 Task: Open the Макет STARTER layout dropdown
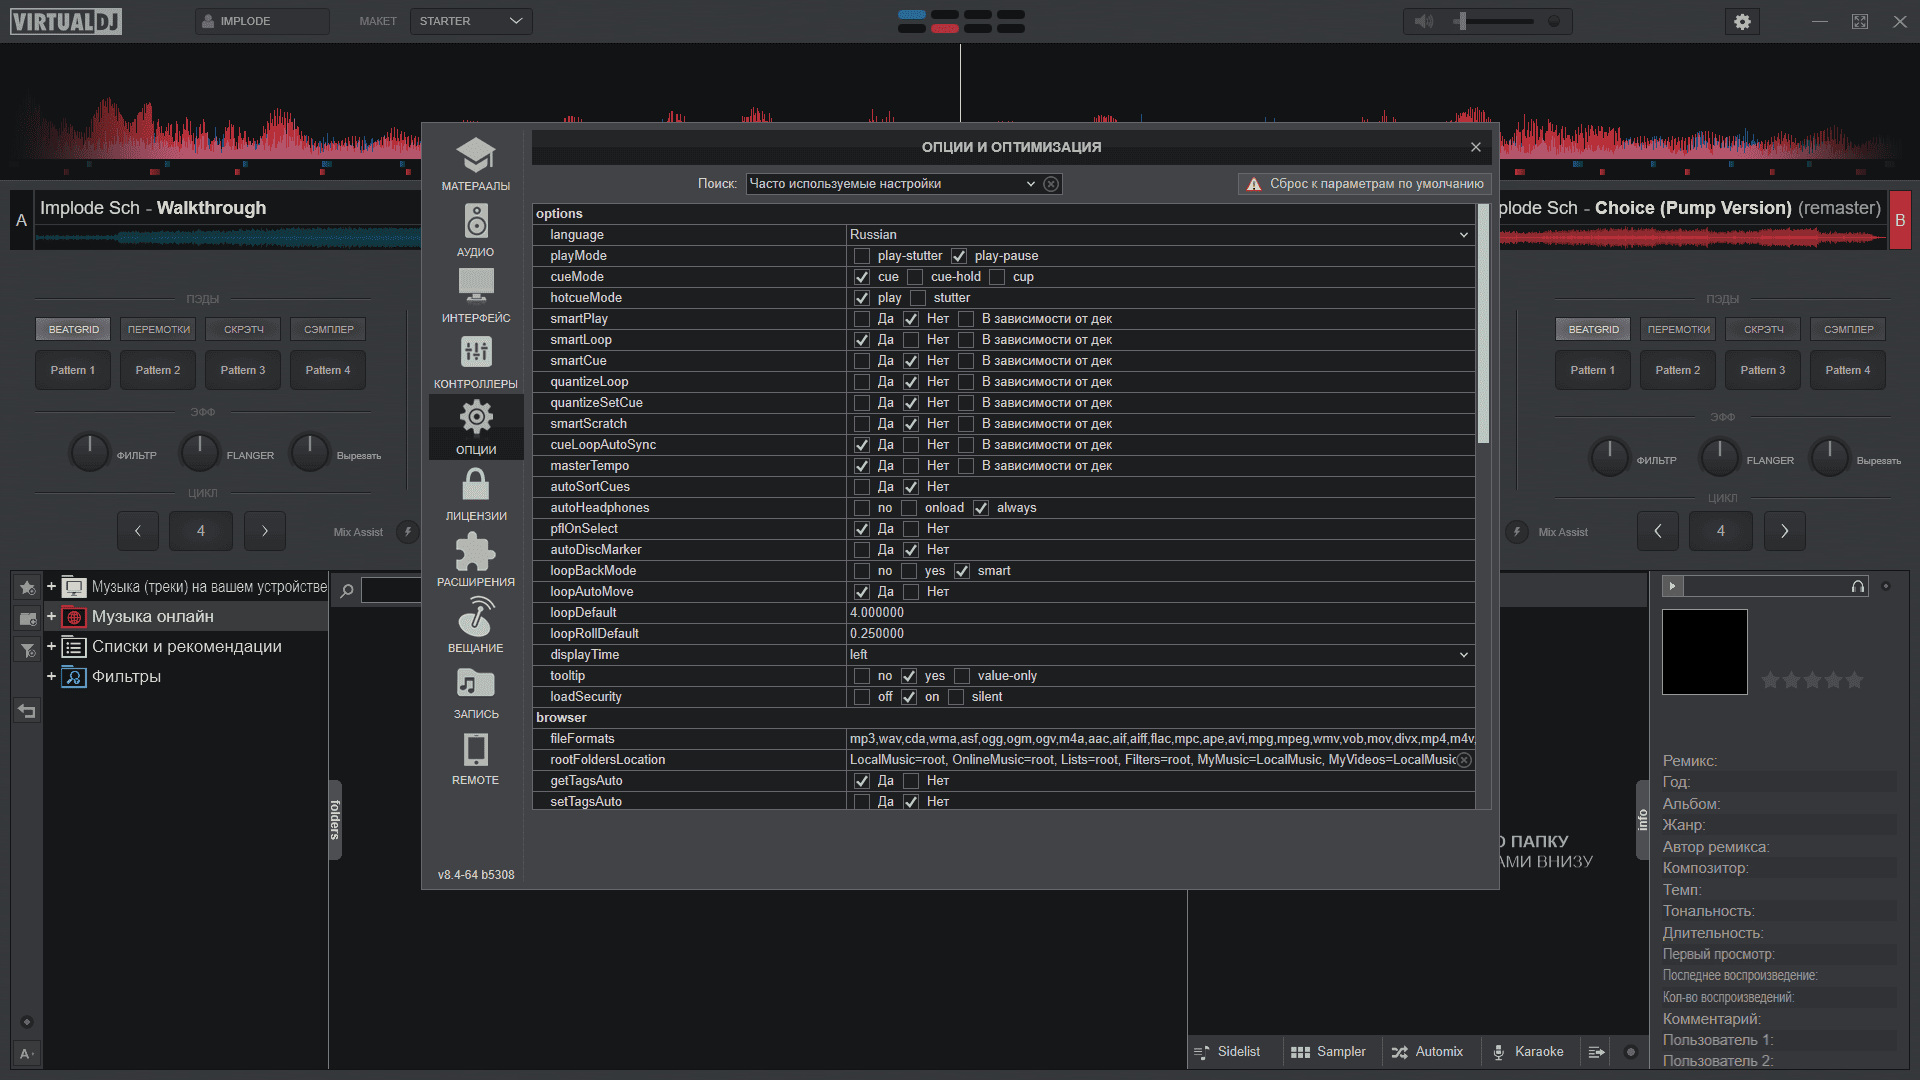[x=471, y=21]
